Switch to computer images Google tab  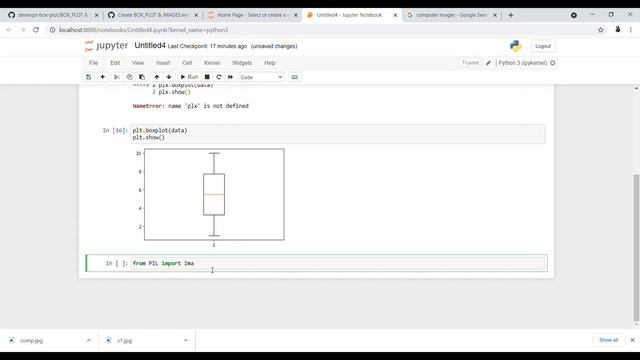(451, 15)
